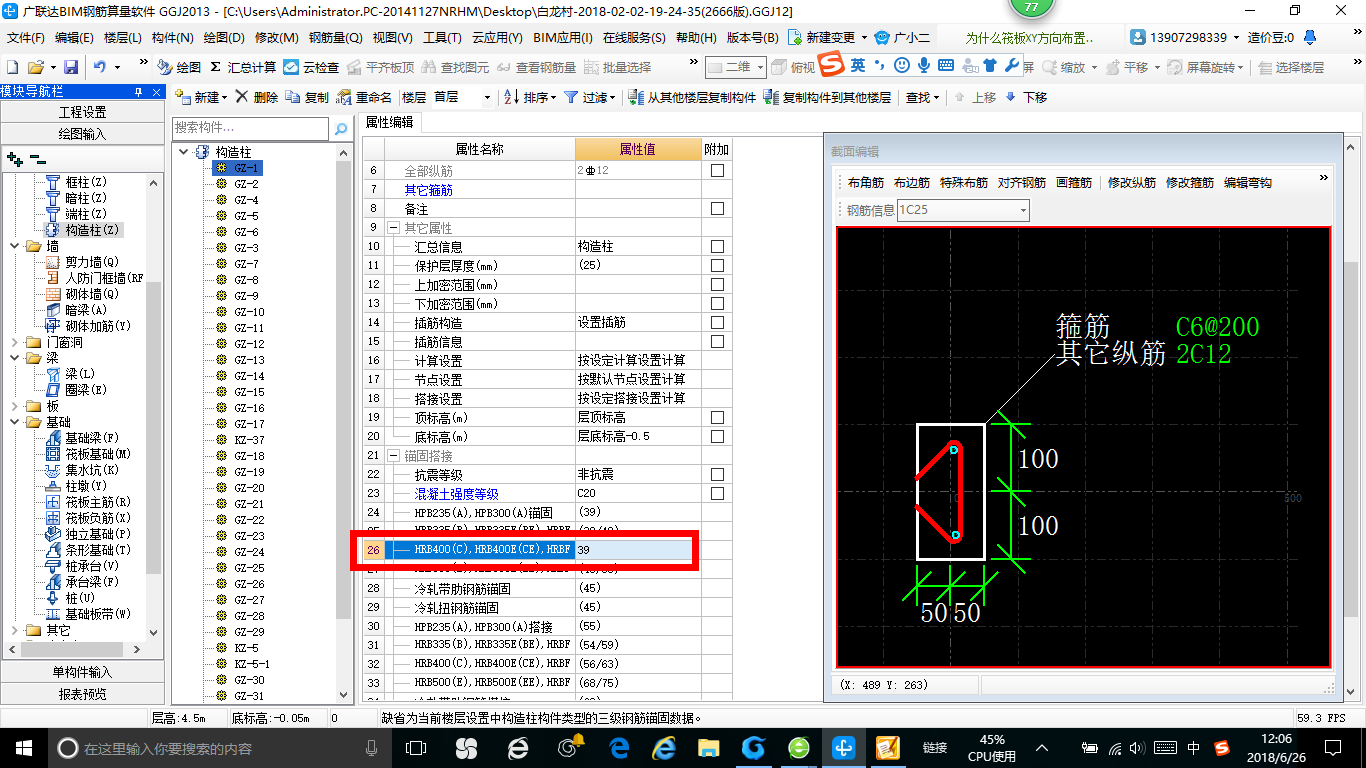
Task: Open the 文件(F) menu
Action: (x=26, y=38)
